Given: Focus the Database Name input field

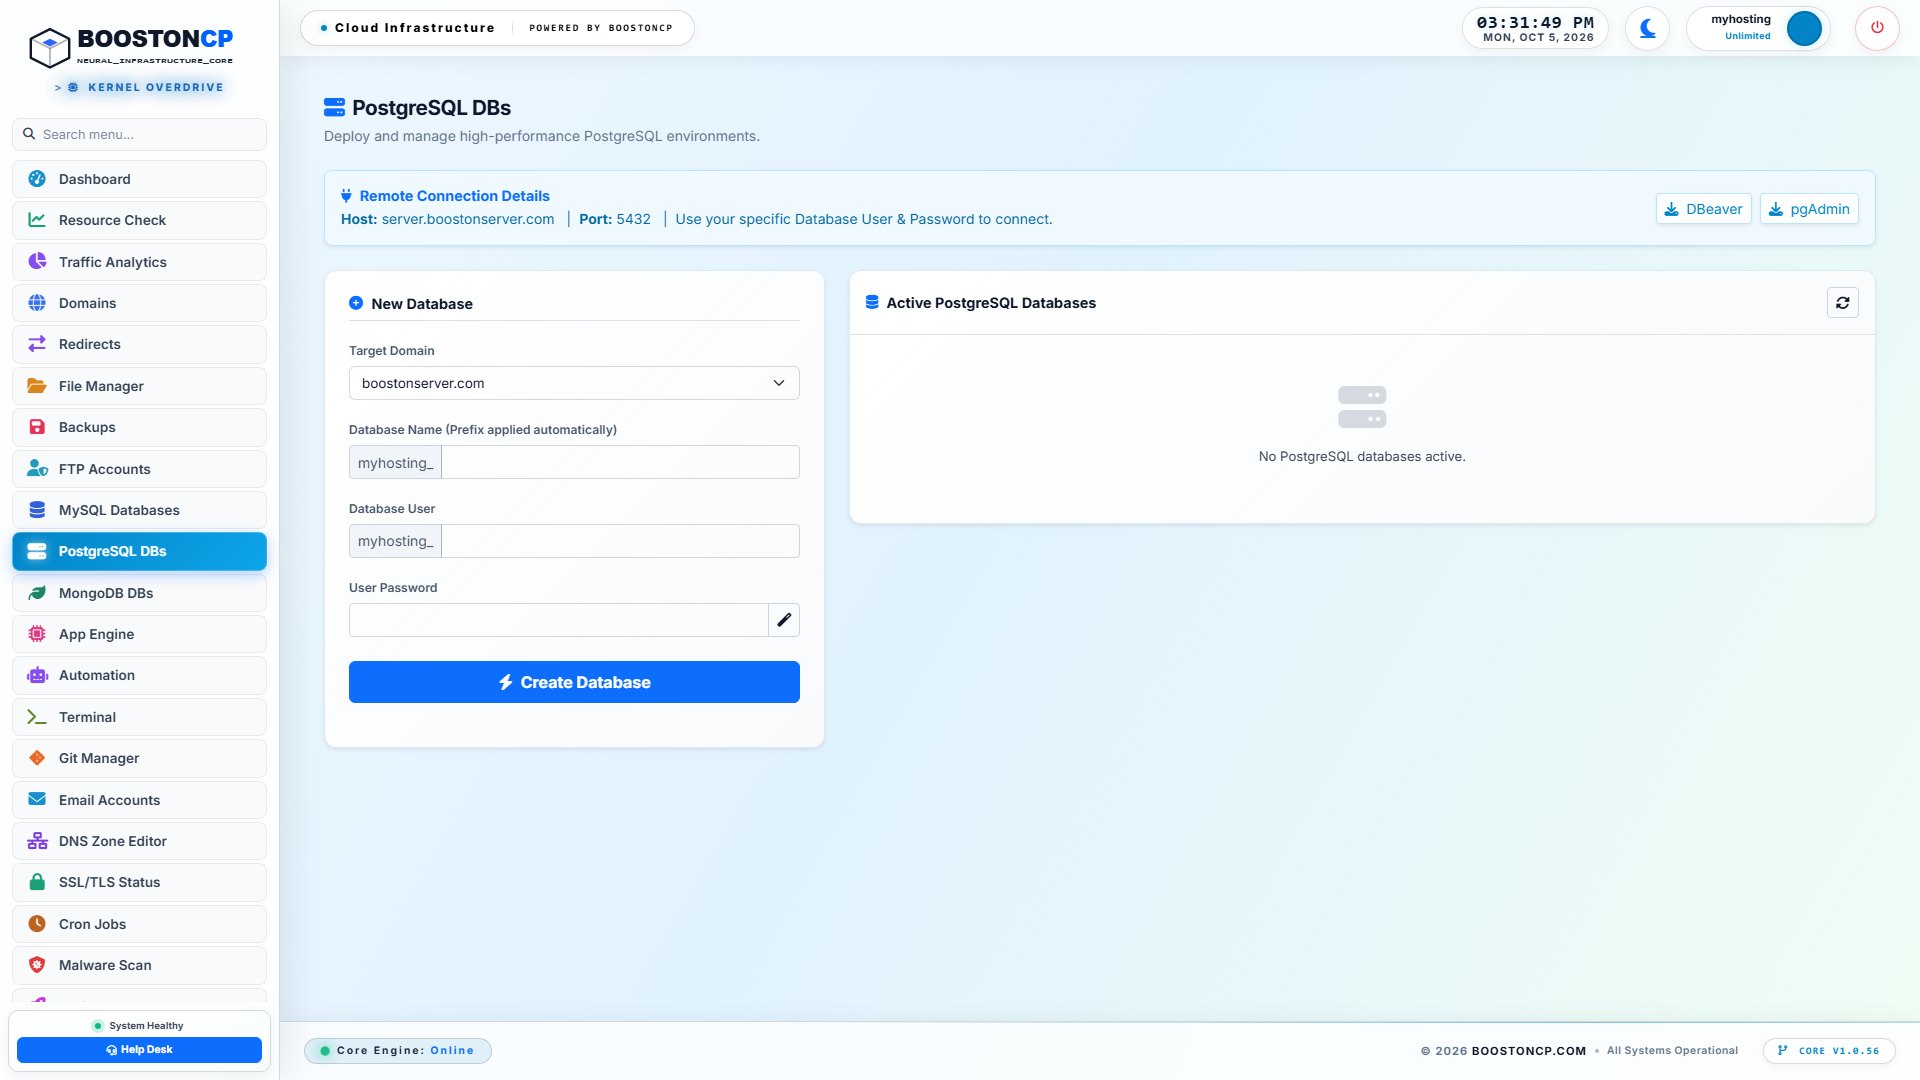Looking at the screenshot, I should tap(620, 462).
